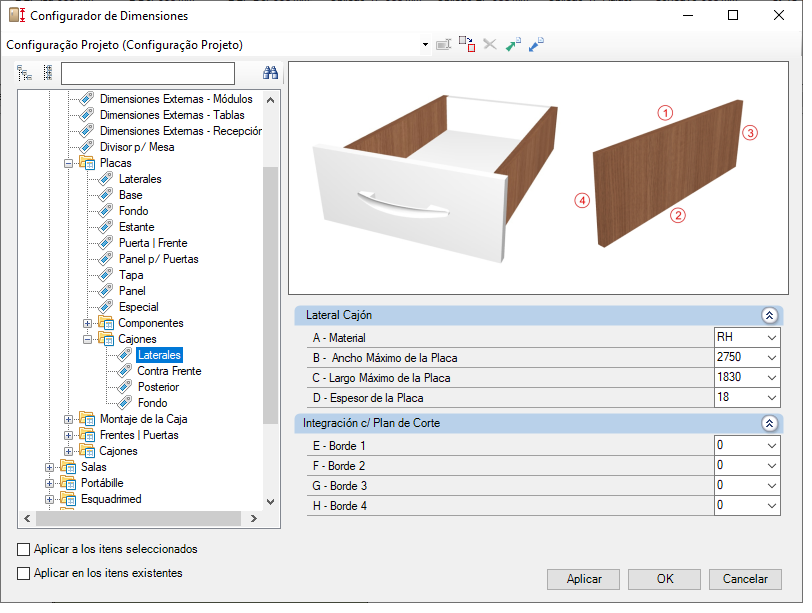The image size is (812, 613).
Task: Click the green arrow export icon
Action: point(513,45)
